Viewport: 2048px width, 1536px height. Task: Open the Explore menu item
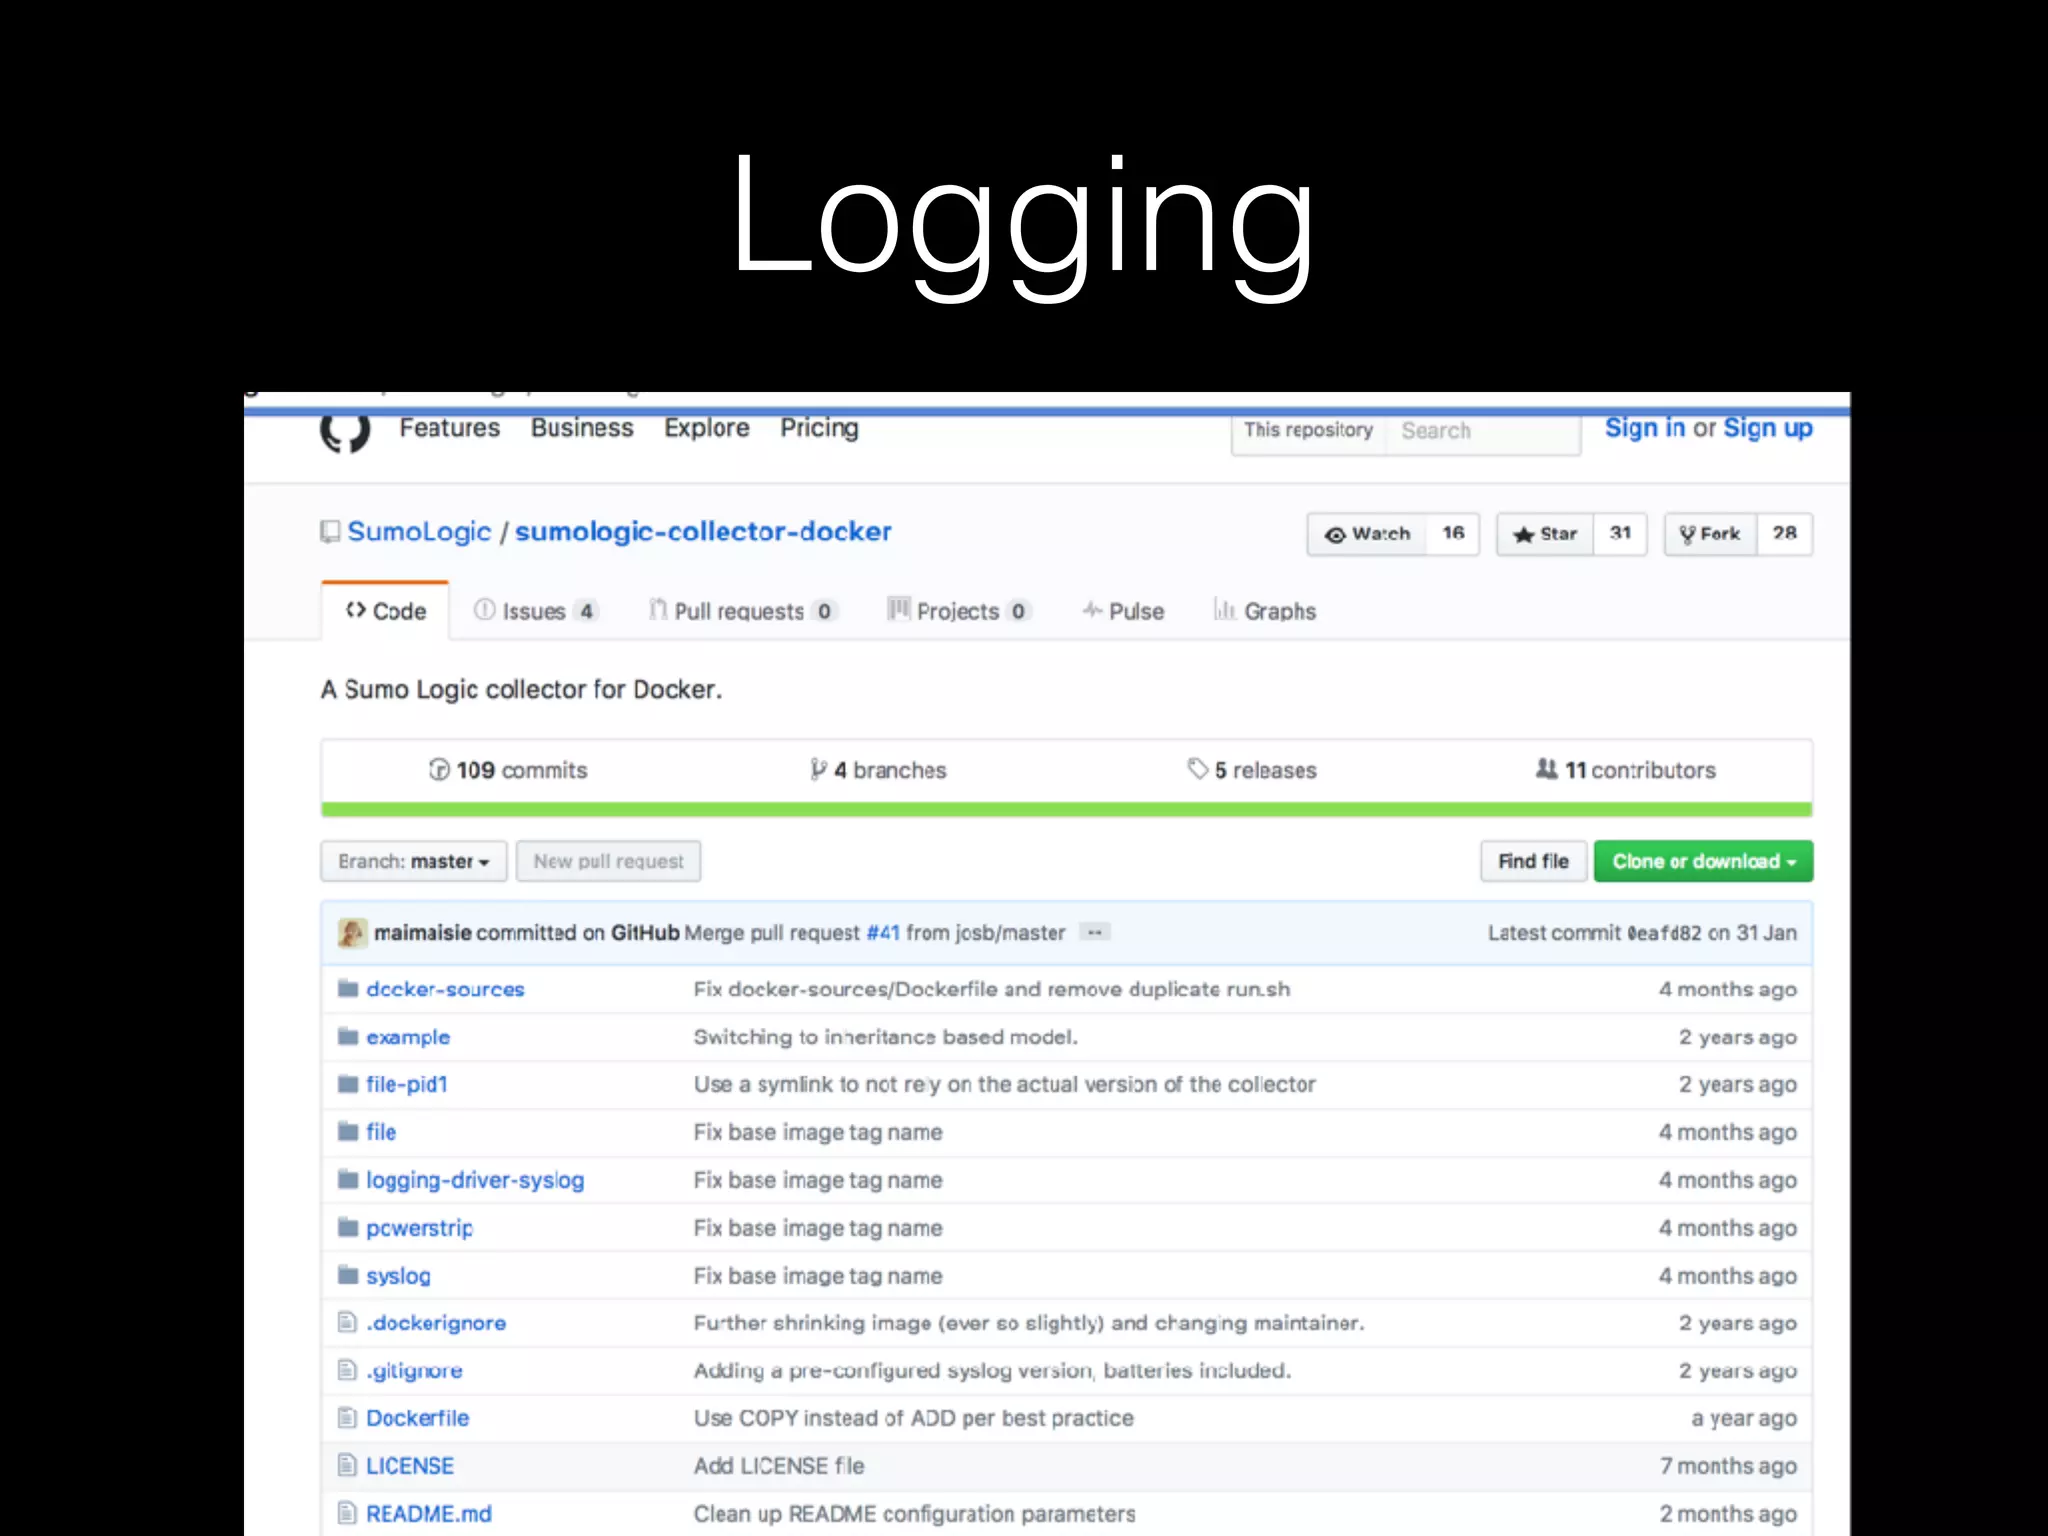(x=707, y=428)
